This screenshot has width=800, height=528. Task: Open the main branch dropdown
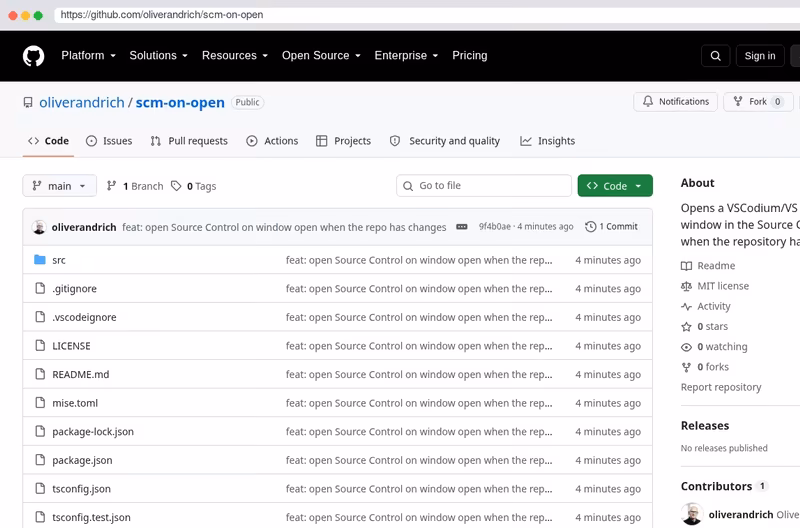click(59, 186)
